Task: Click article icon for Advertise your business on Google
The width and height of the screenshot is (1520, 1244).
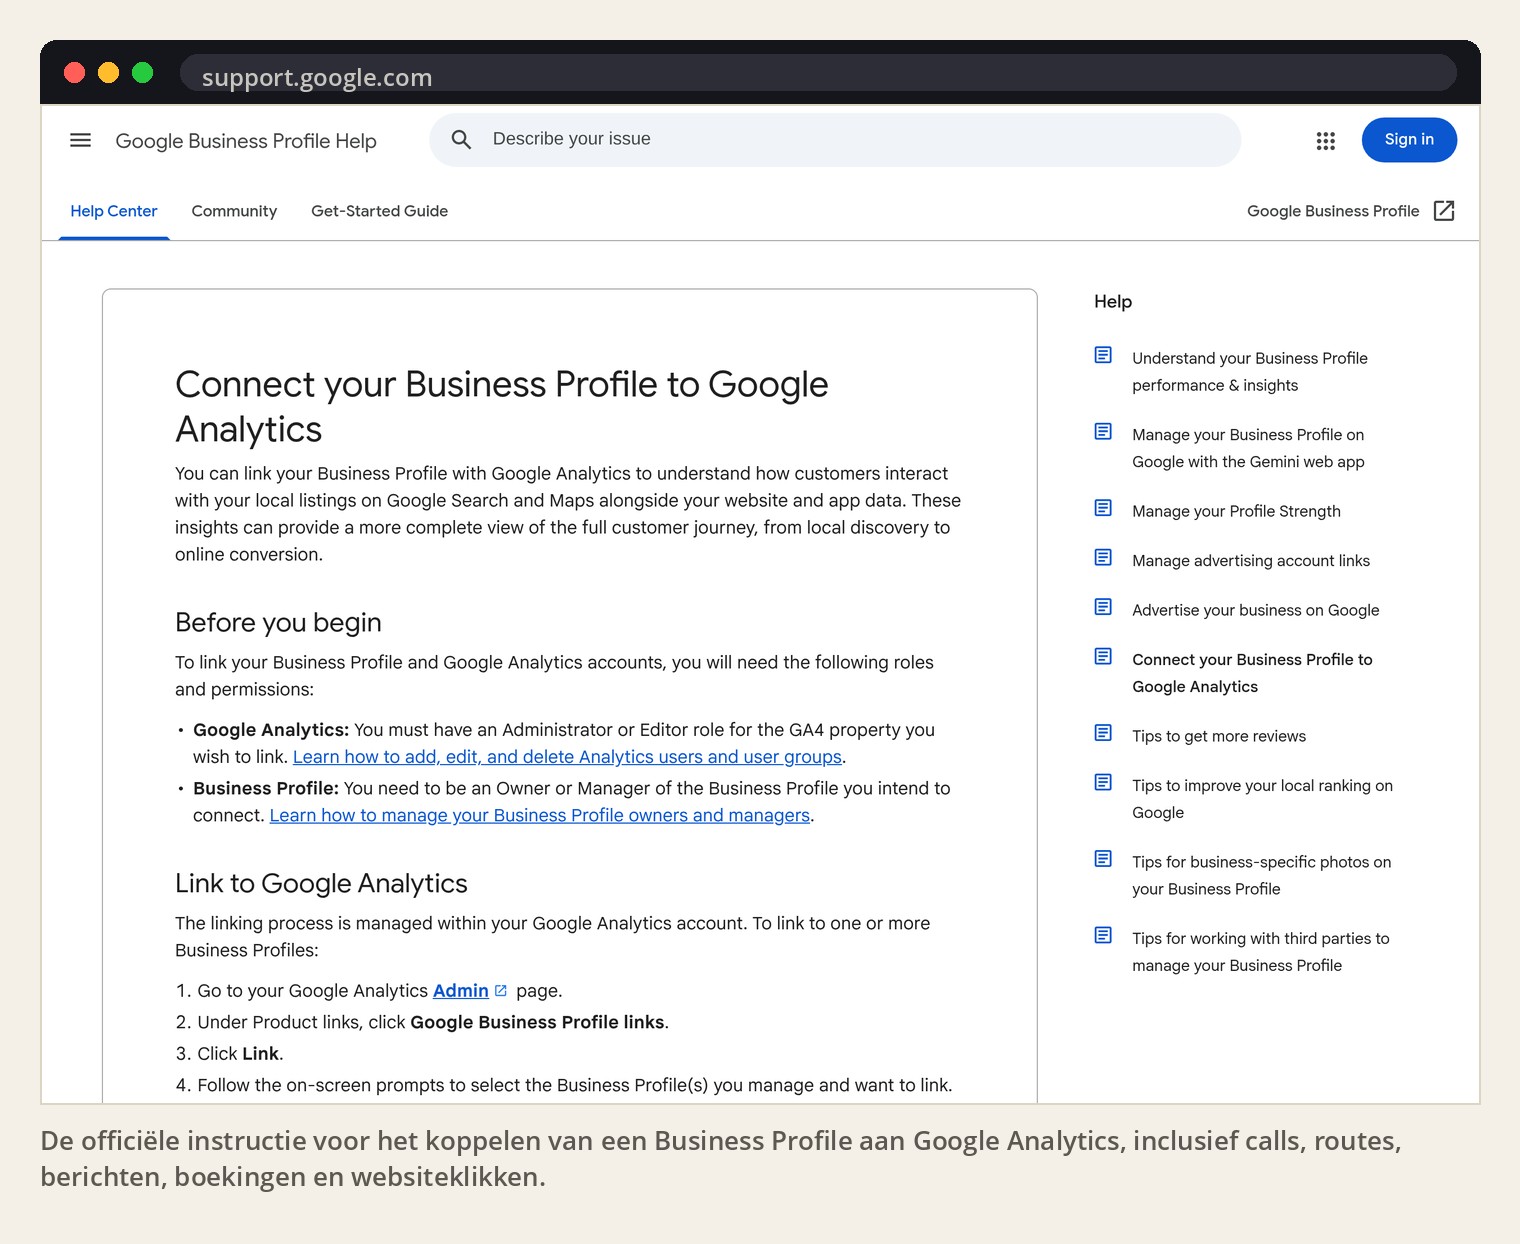Action: [1103, 607]
